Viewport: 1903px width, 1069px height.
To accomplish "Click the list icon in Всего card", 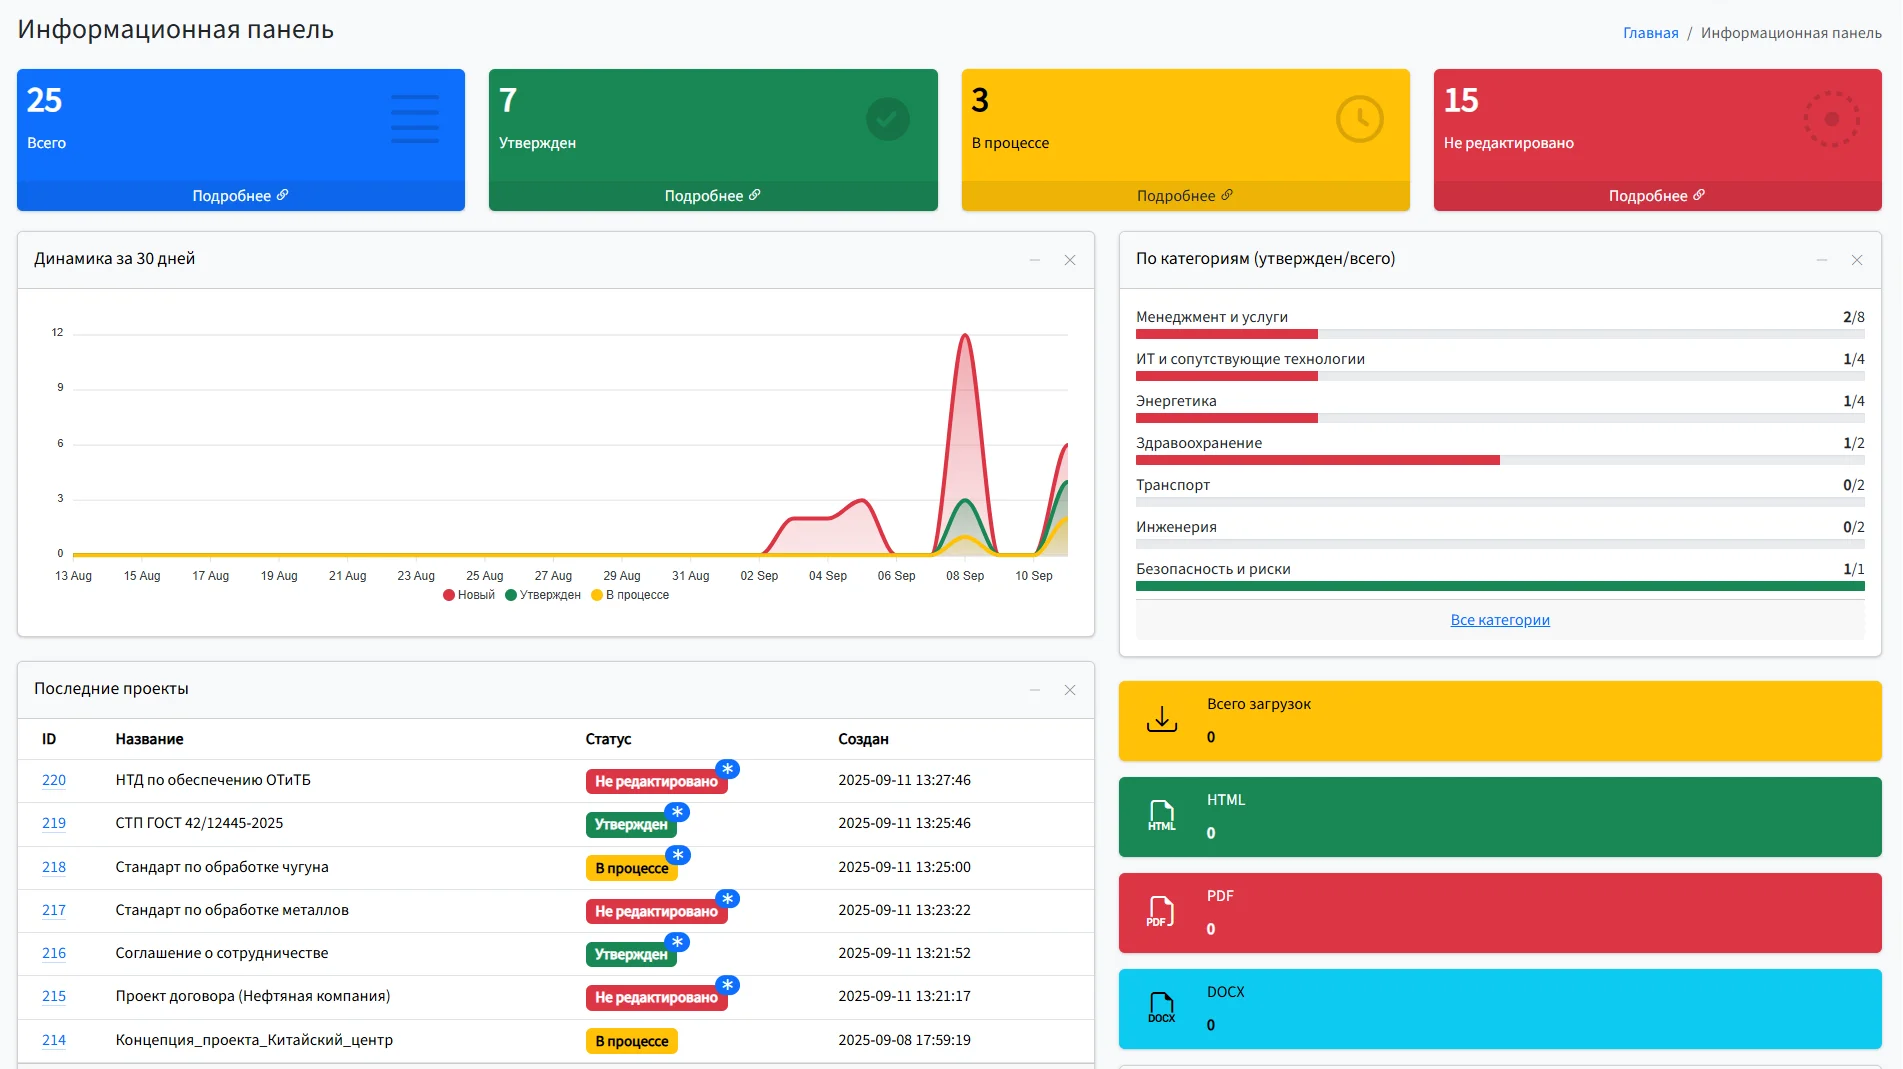I will pos(414,120).
